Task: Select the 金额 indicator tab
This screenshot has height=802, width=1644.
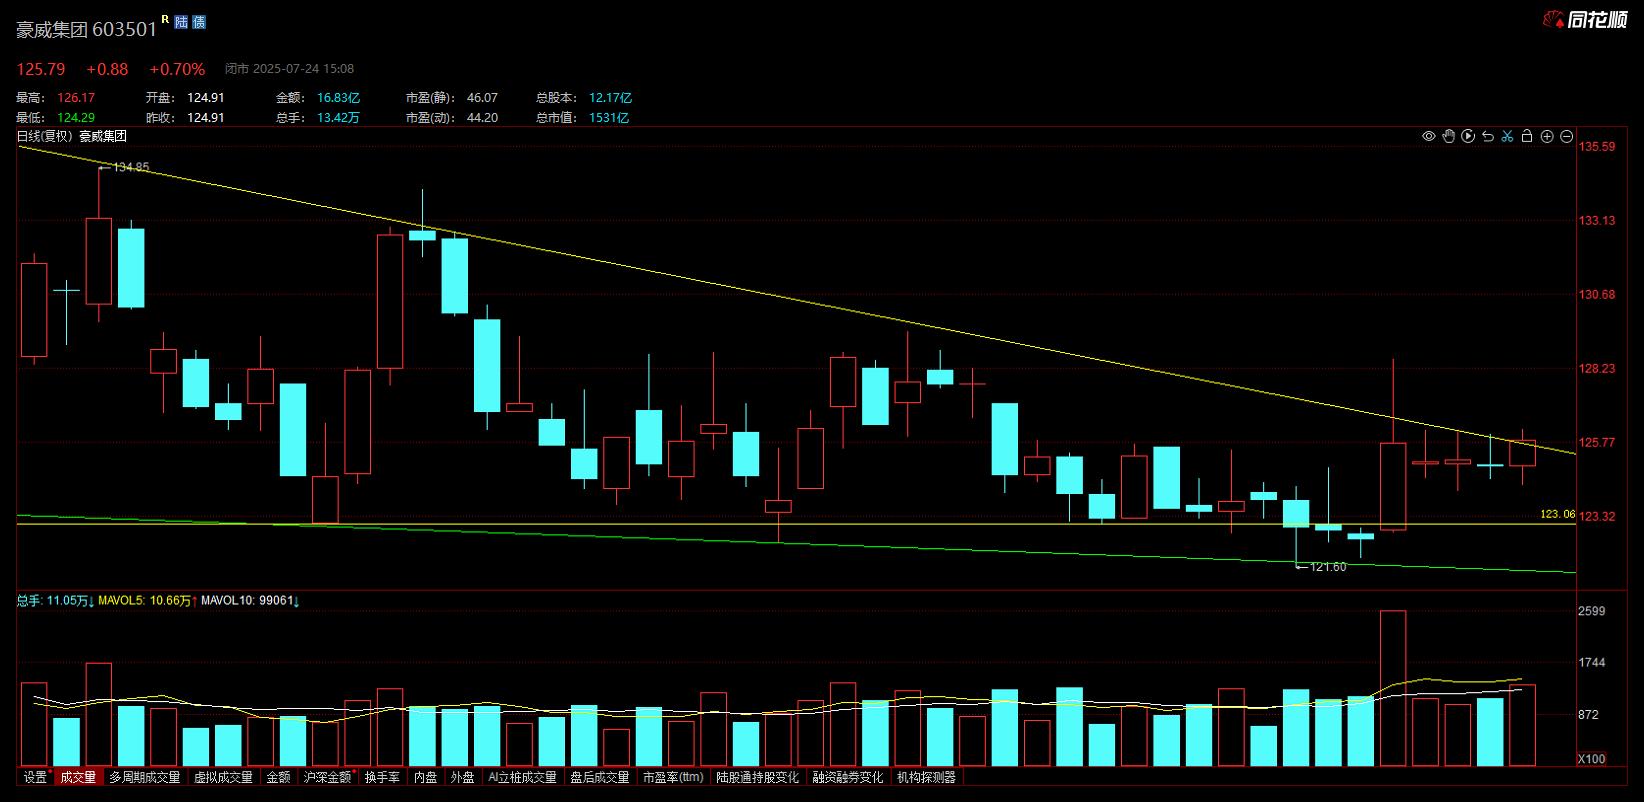Action: (x=278, y=777)
